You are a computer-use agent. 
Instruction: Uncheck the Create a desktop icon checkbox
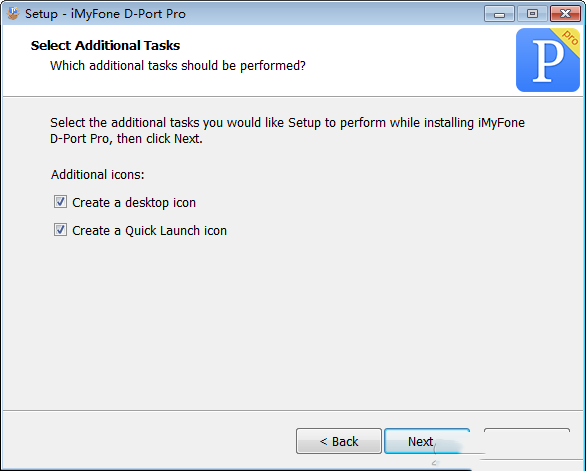[60, 202]
